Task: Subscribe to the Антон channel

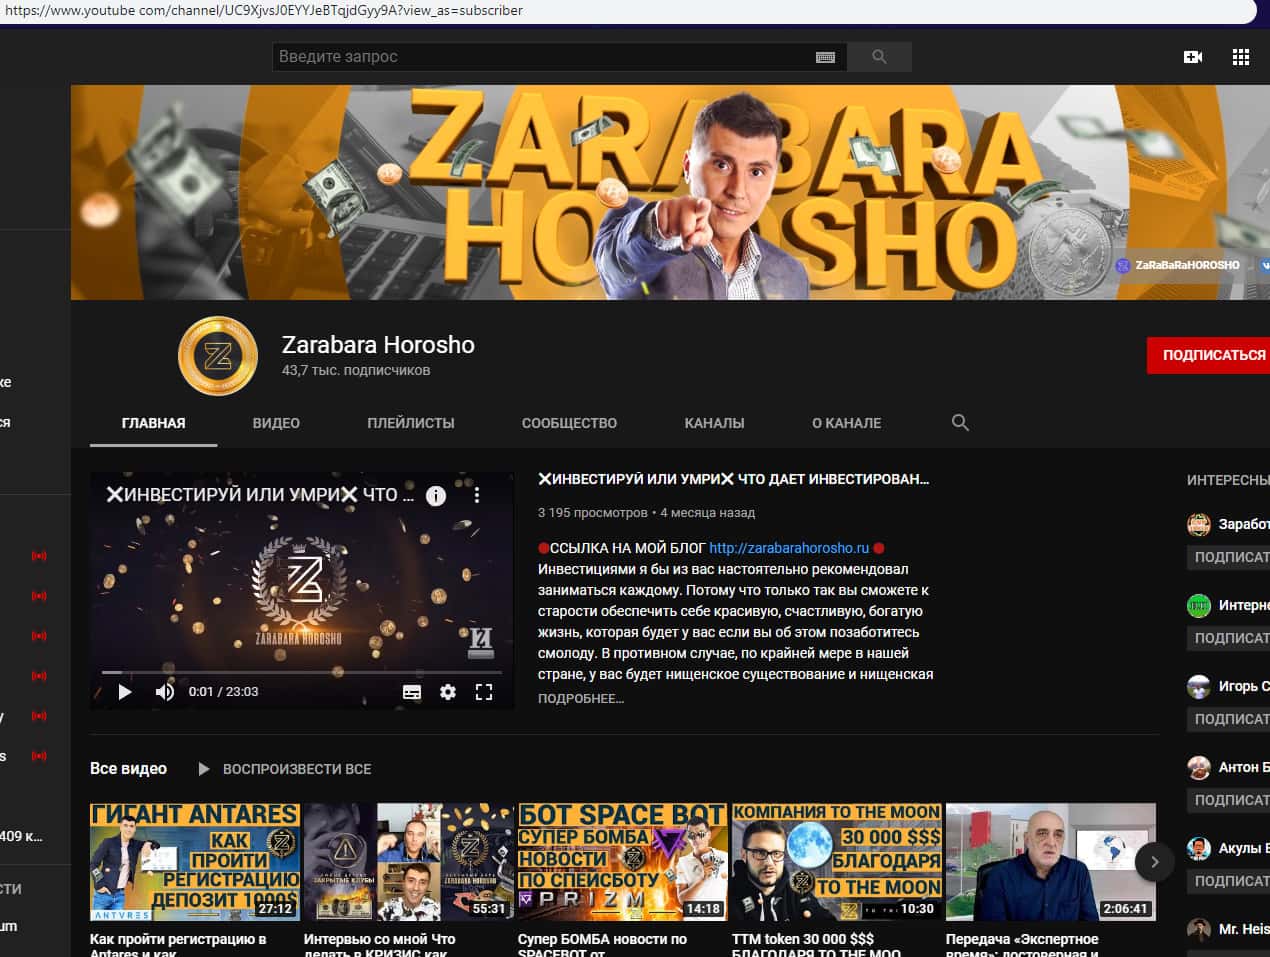Action: (1228, 800)
